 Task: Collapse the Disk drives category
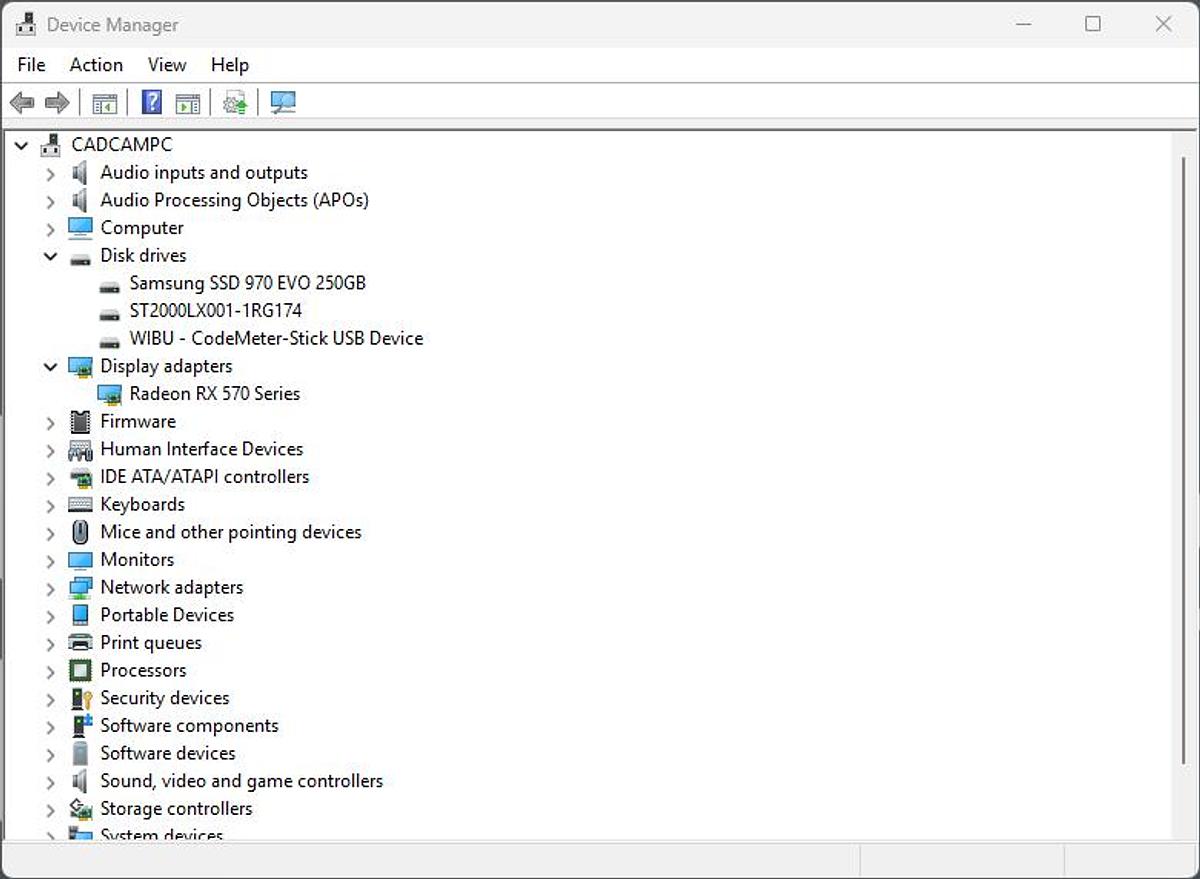(50, 256)
